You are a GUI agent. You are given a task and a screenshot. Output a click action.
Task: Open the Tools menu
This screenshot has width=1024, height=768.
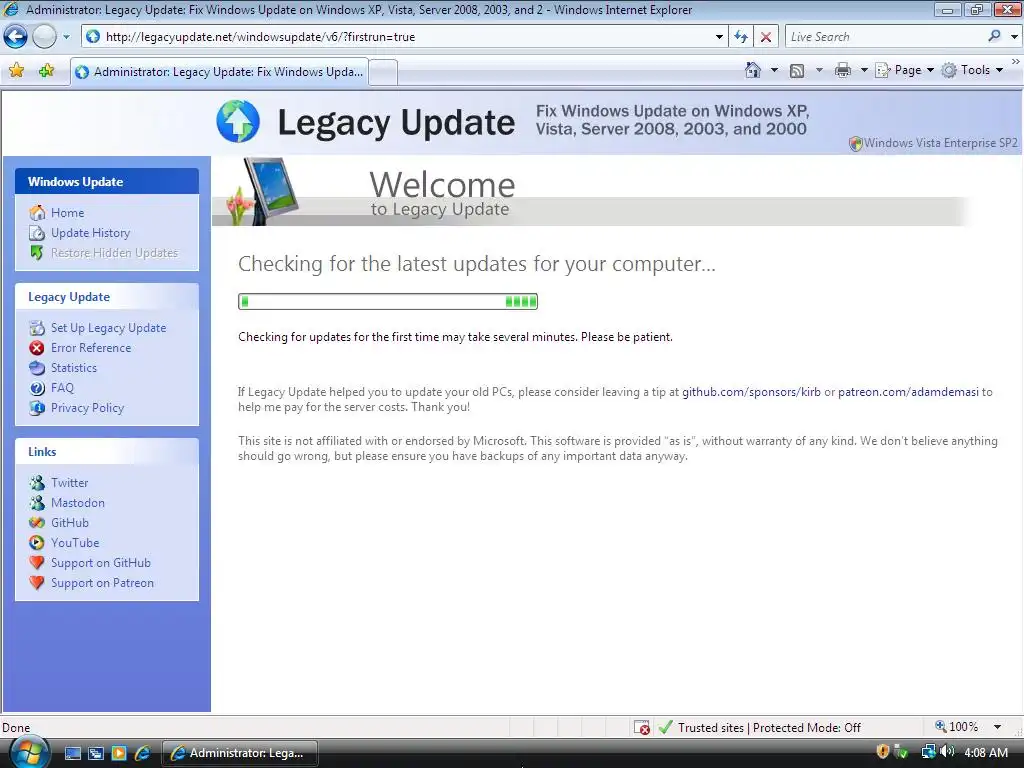[x=972, y=70]
